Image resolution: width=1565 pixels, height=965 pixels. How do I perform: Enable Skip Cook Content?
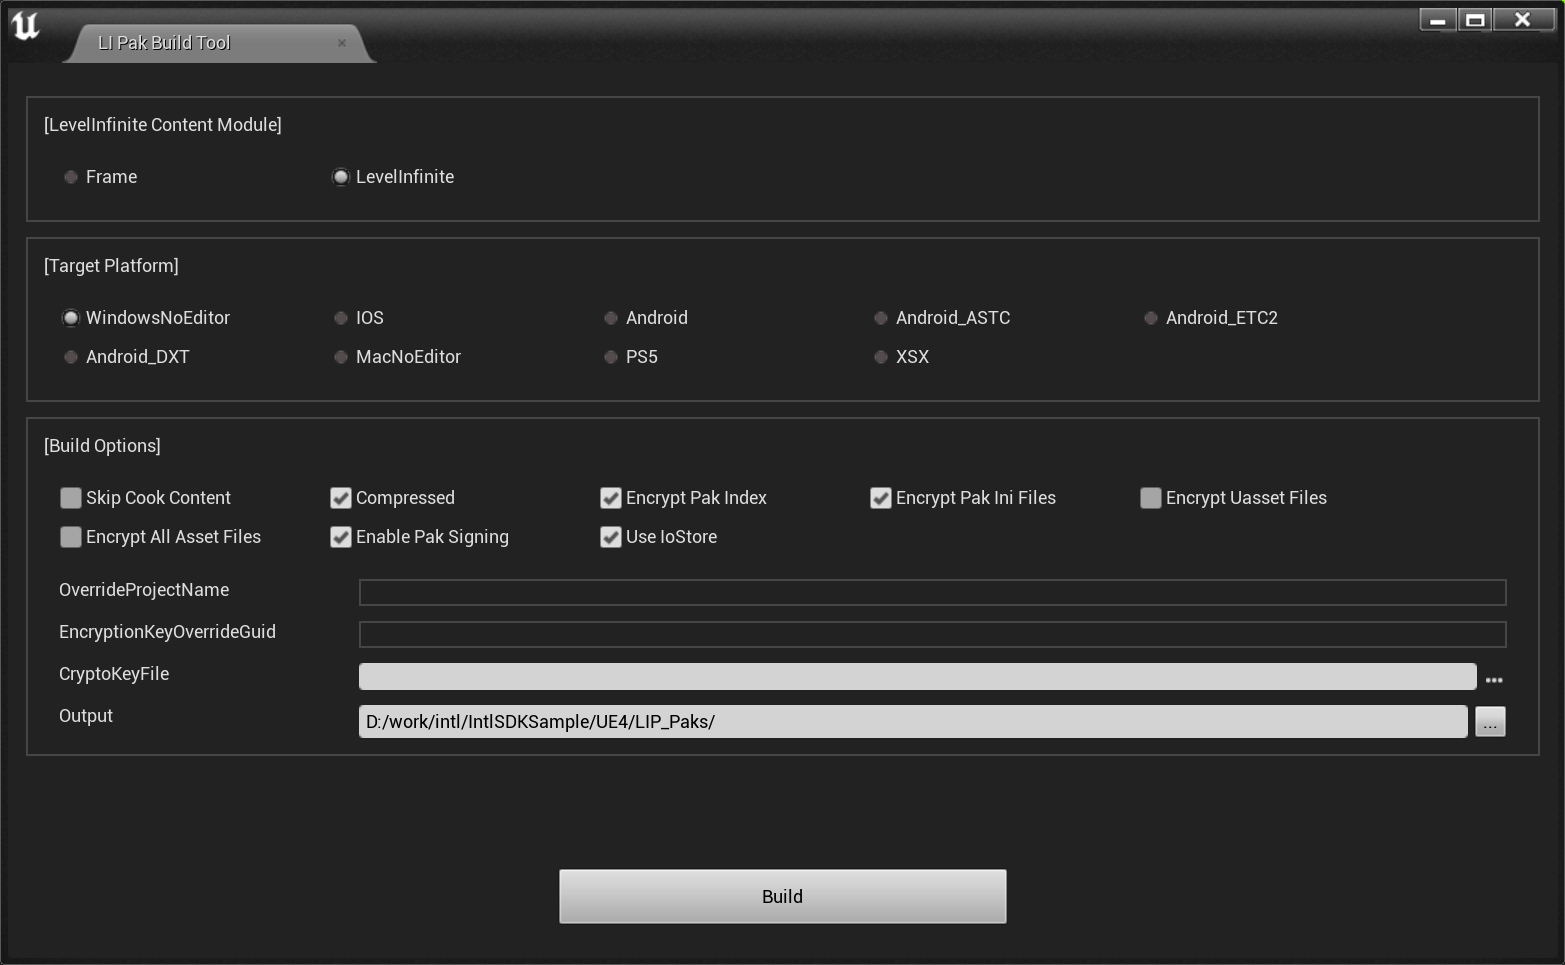[x=70, y=497]
